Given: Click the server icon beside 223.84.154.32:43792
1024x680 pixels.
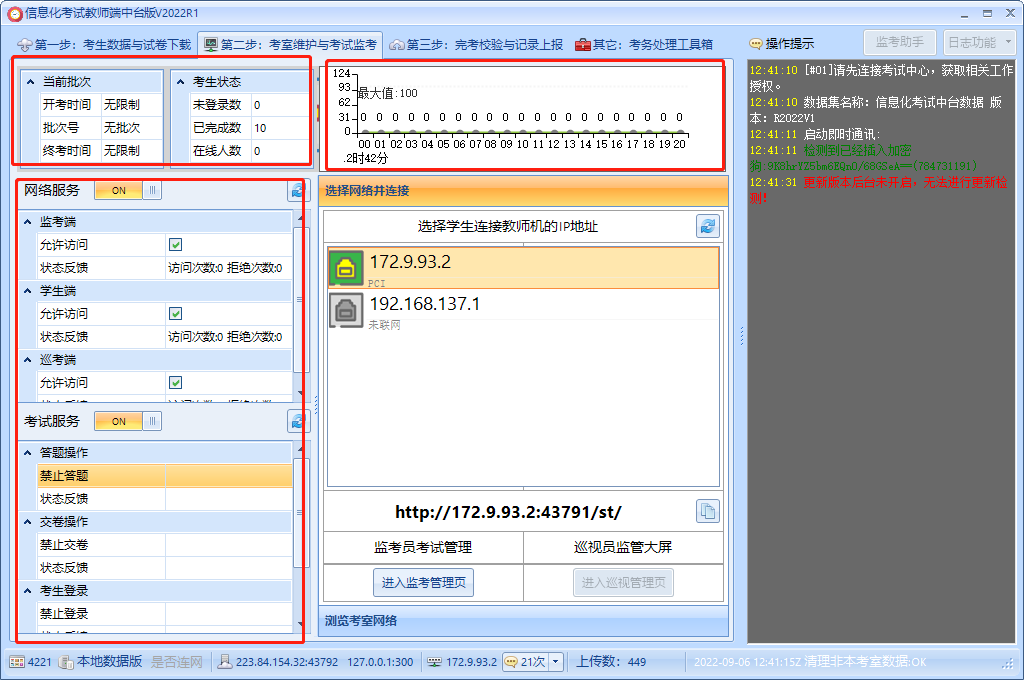Looking at the screenshot, I should point(225,662).
